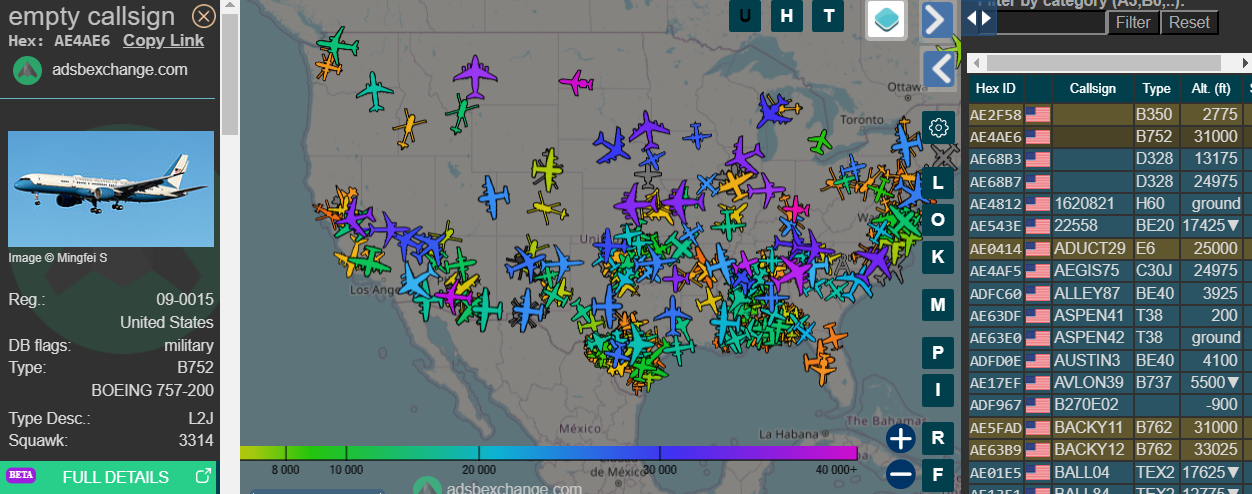Select the large purple four-engine aircraft near the top of the map
The height and width of the screenshot is (494, 1252).
coord(475,78)
